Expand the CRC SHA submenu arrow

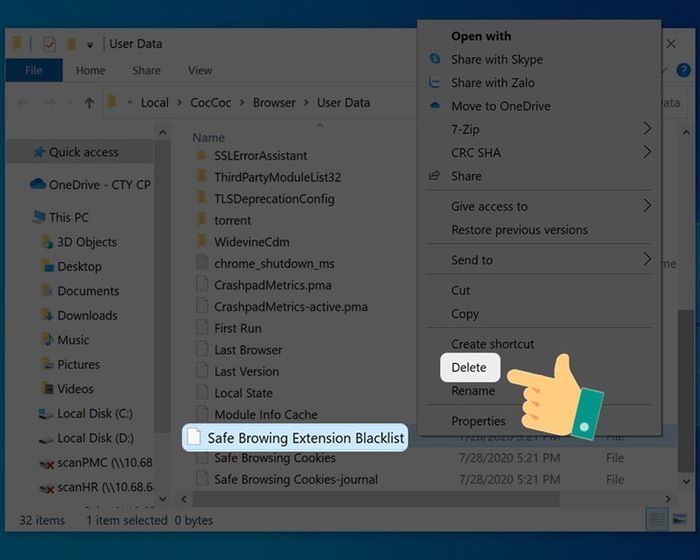[647, 152]
